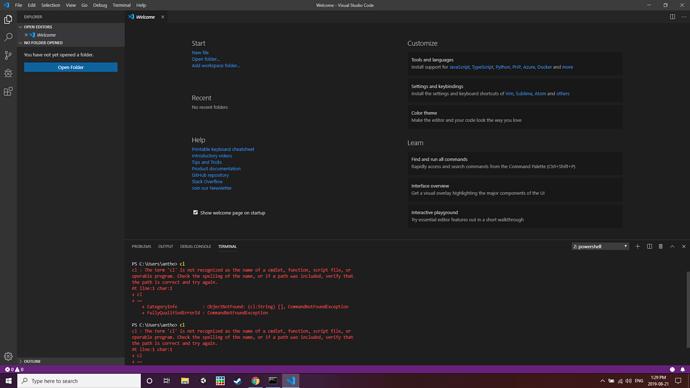Click the Open folder... link
Viewport: 690px width, 388px height.
point(206,59)
